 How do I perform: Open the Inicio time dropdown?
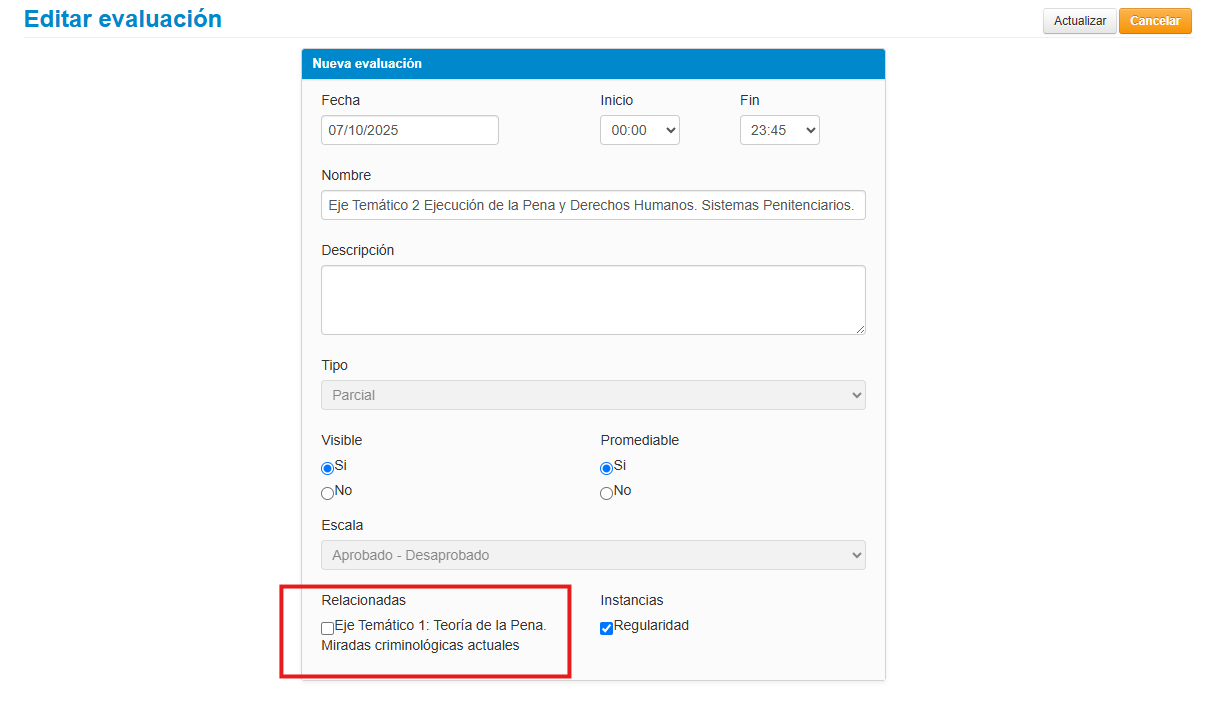click(639, 130)
